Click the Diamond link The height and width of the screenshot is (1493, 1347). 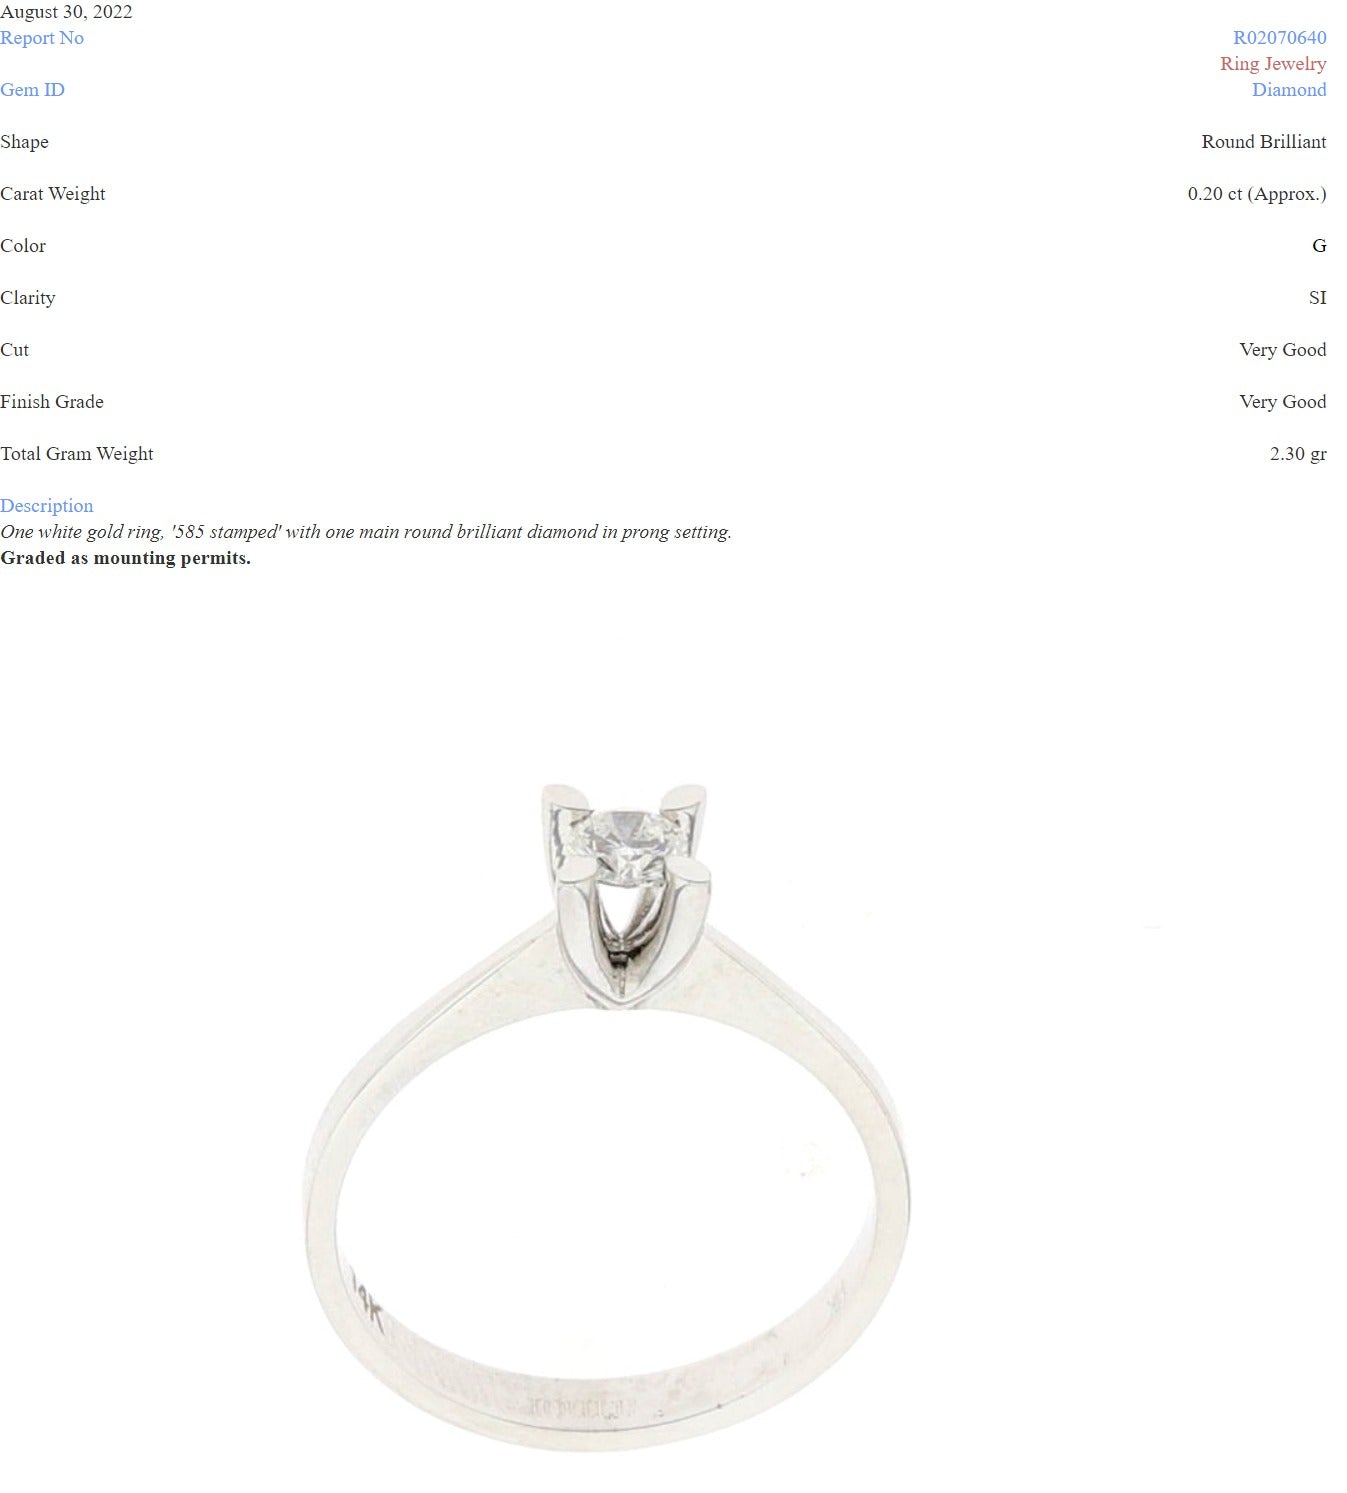tap(1289, 90)
